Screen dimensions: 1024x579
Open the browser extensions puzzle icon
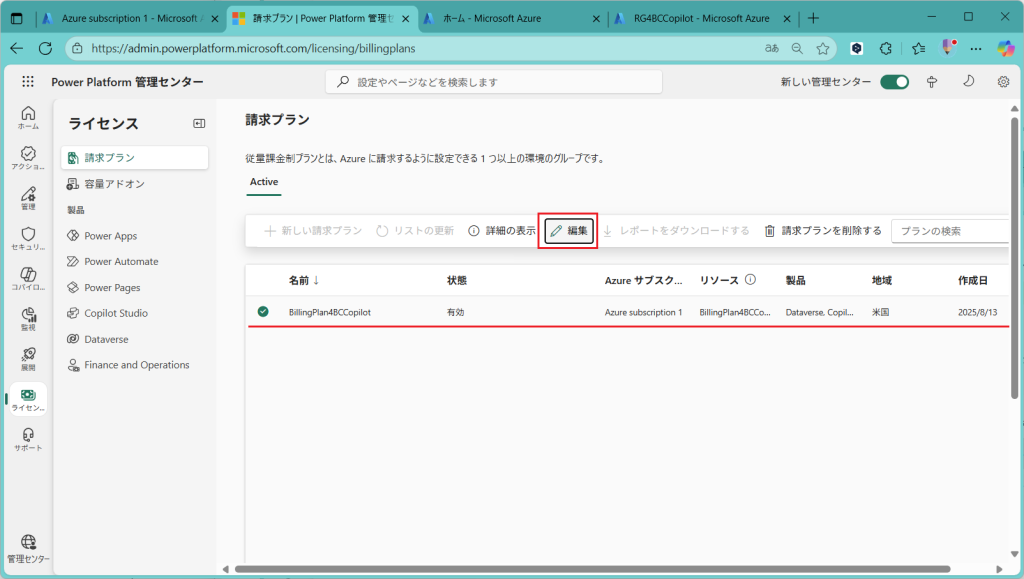[886, 48]
